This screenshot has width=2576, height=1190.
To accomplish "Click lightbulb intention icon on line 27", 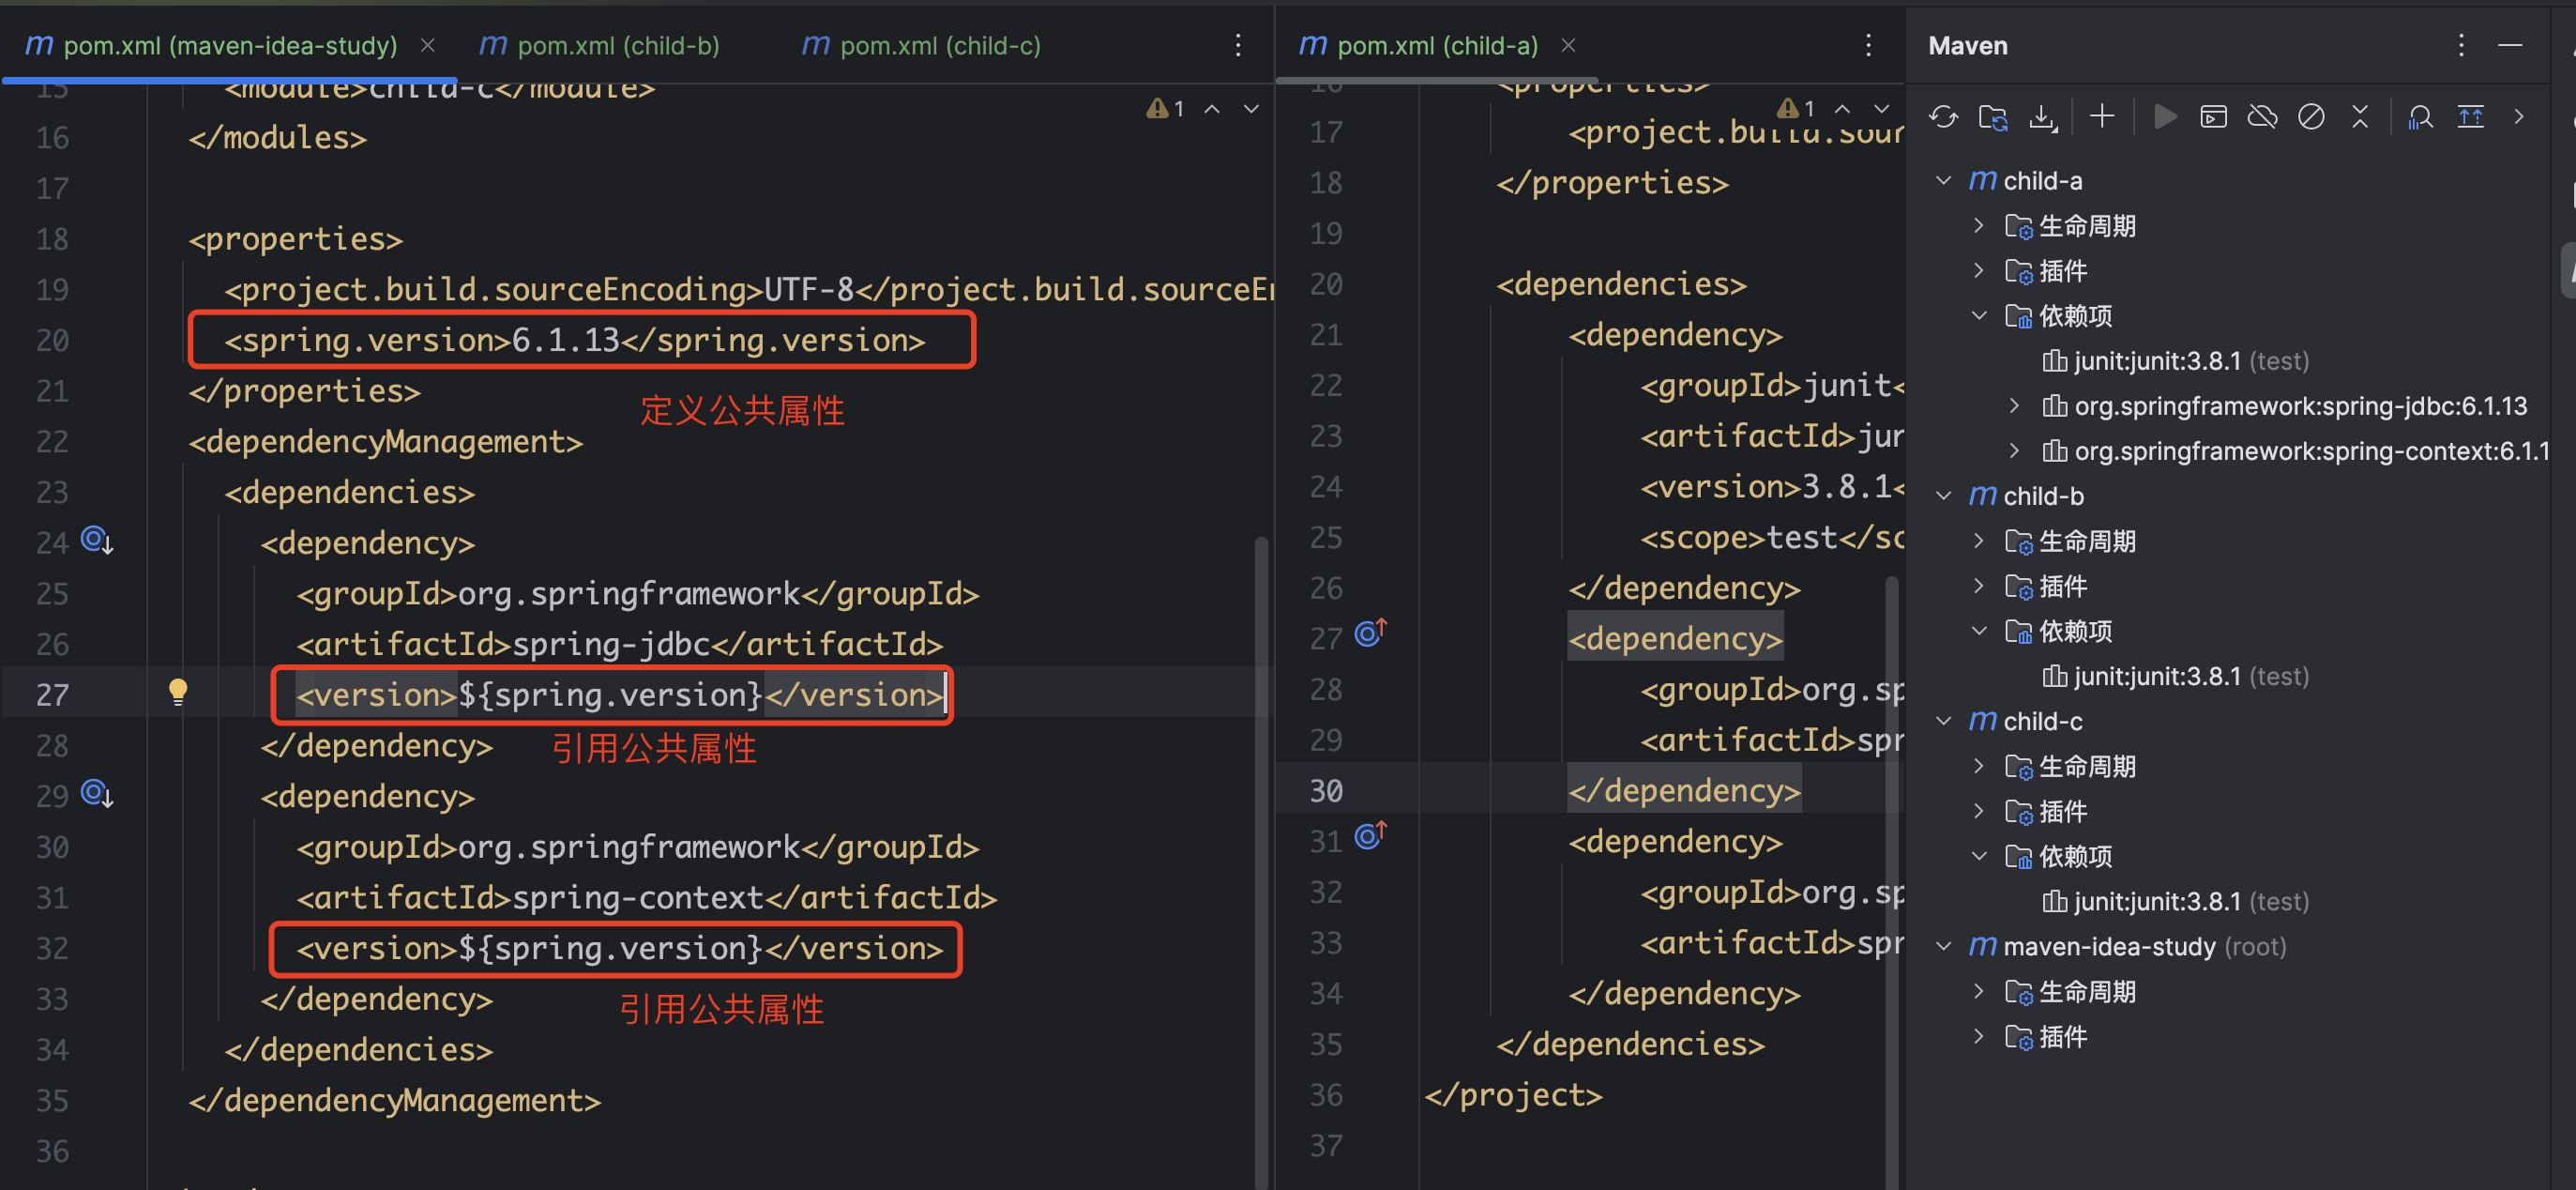I will (x=178, y=691).
